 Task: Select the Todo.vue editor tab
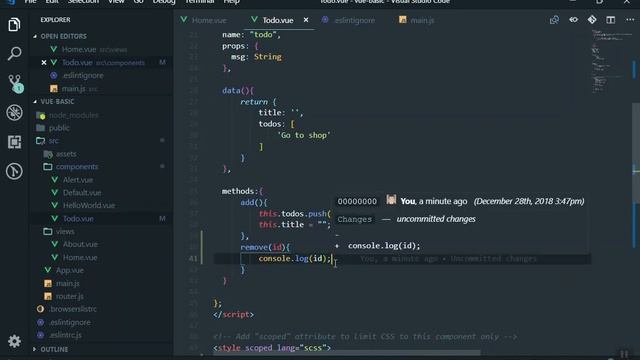pos(278,20)
